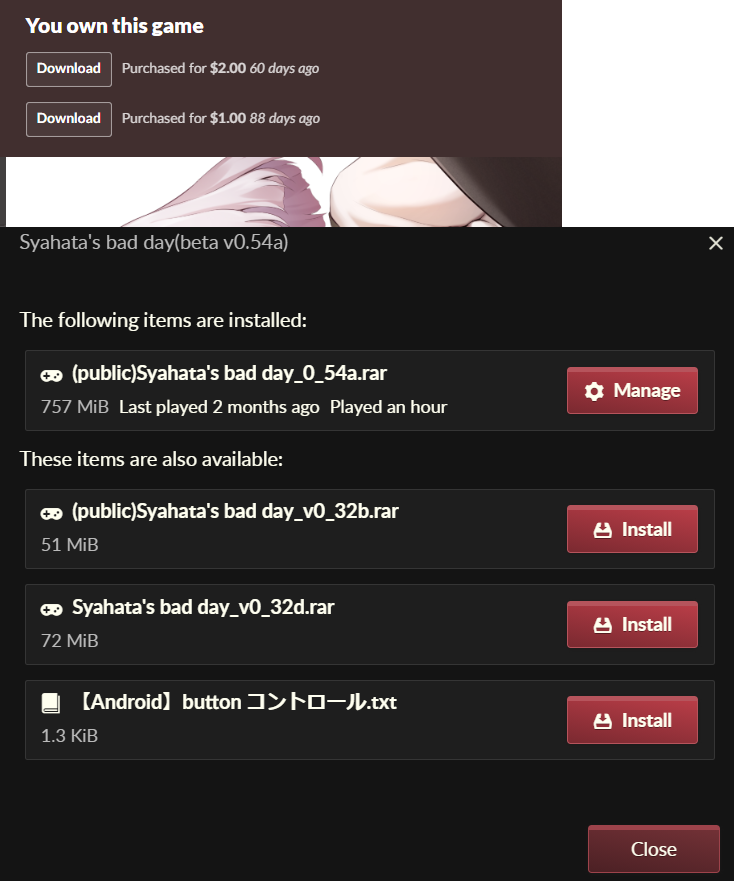Click the dialog title Syahata's bad day(beta v0.54a)
Image resolution: width=734 pixels, height=881 pixels.
click(153, 243)
